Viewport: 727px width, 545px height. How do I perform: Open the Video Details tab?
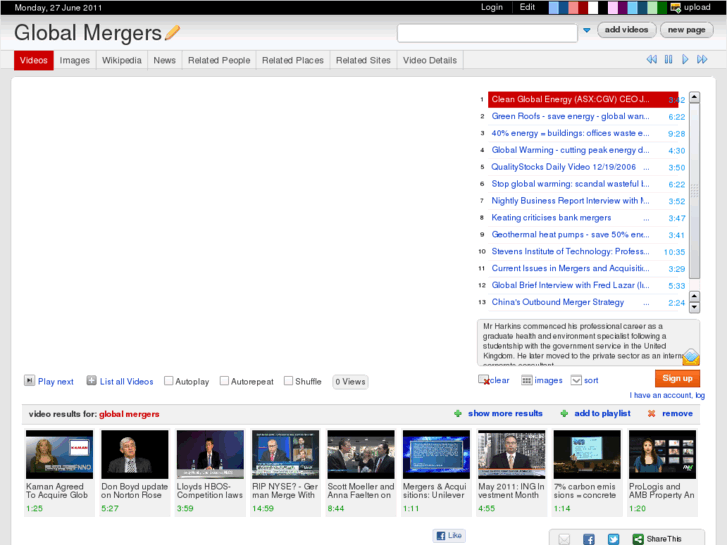[430, 60]
